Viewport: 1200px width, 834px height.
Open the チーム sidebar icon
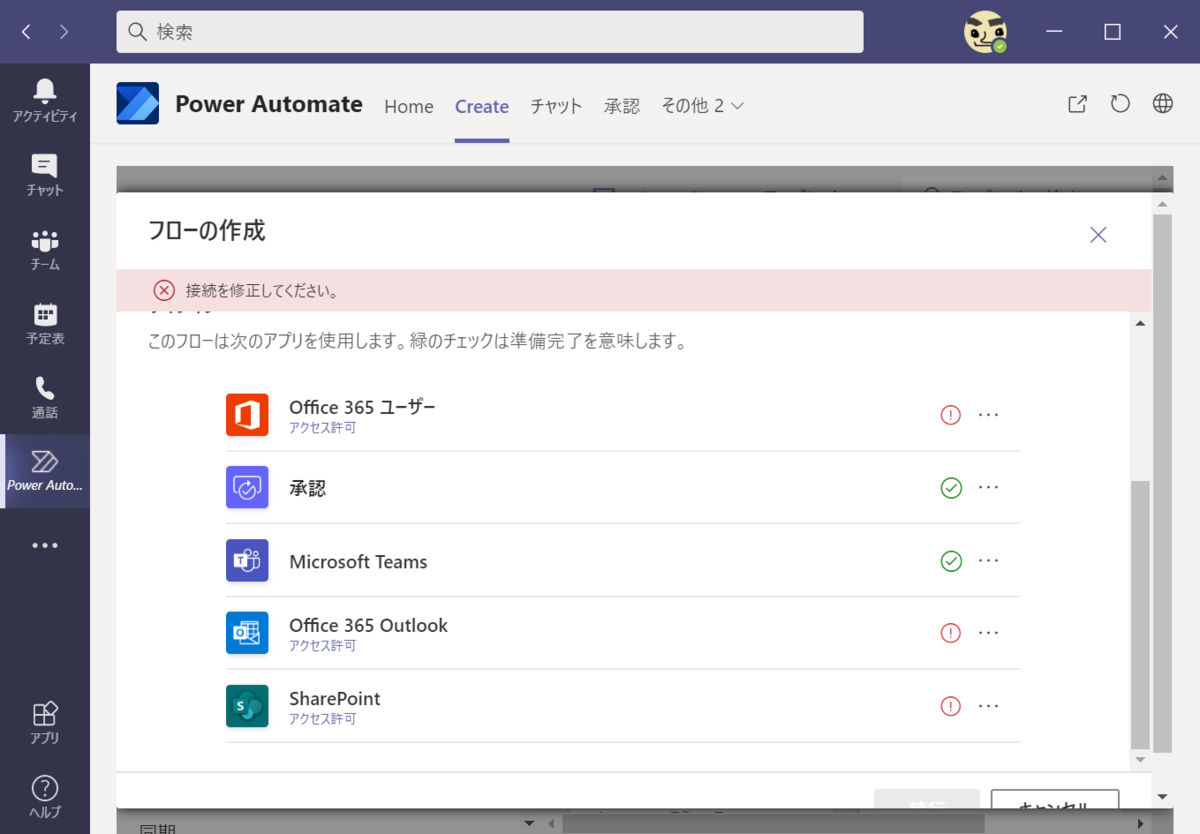tap(44, 249)
